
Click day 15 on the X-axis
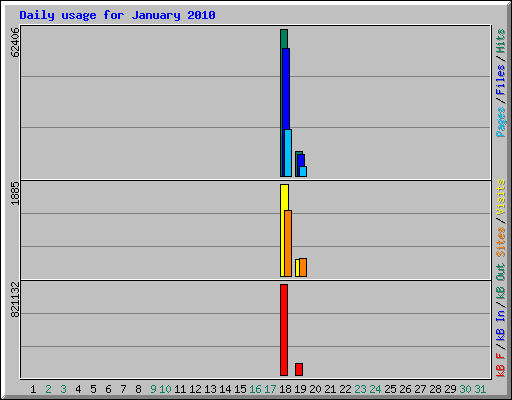[x=240, y=389]
